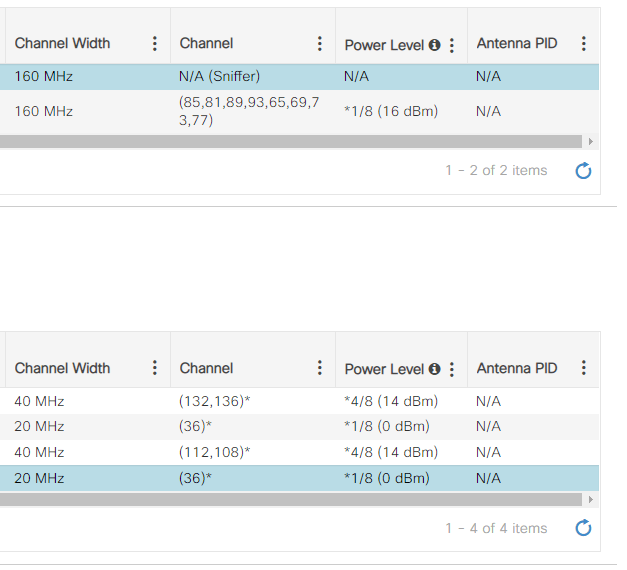
Task: Open Power Level column menu in lower table
Action: click(x=452, y=369)
